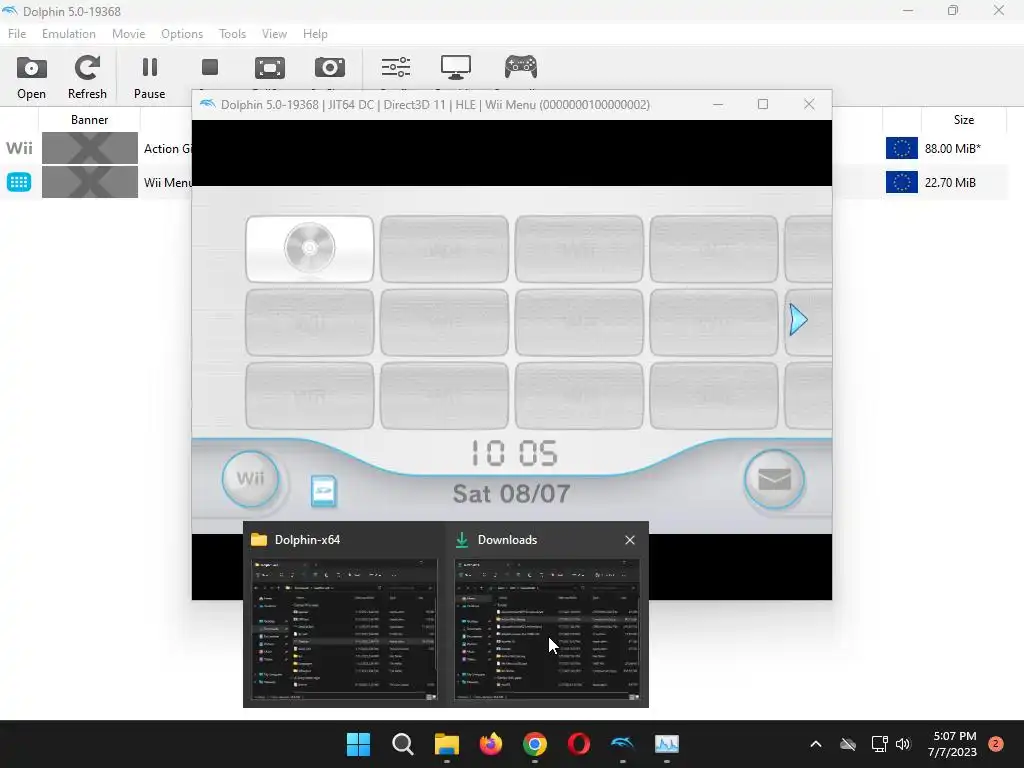Open the Help menu
Image resolution: width=1024 pixels, height=768 pixels.
click(315, 34)
